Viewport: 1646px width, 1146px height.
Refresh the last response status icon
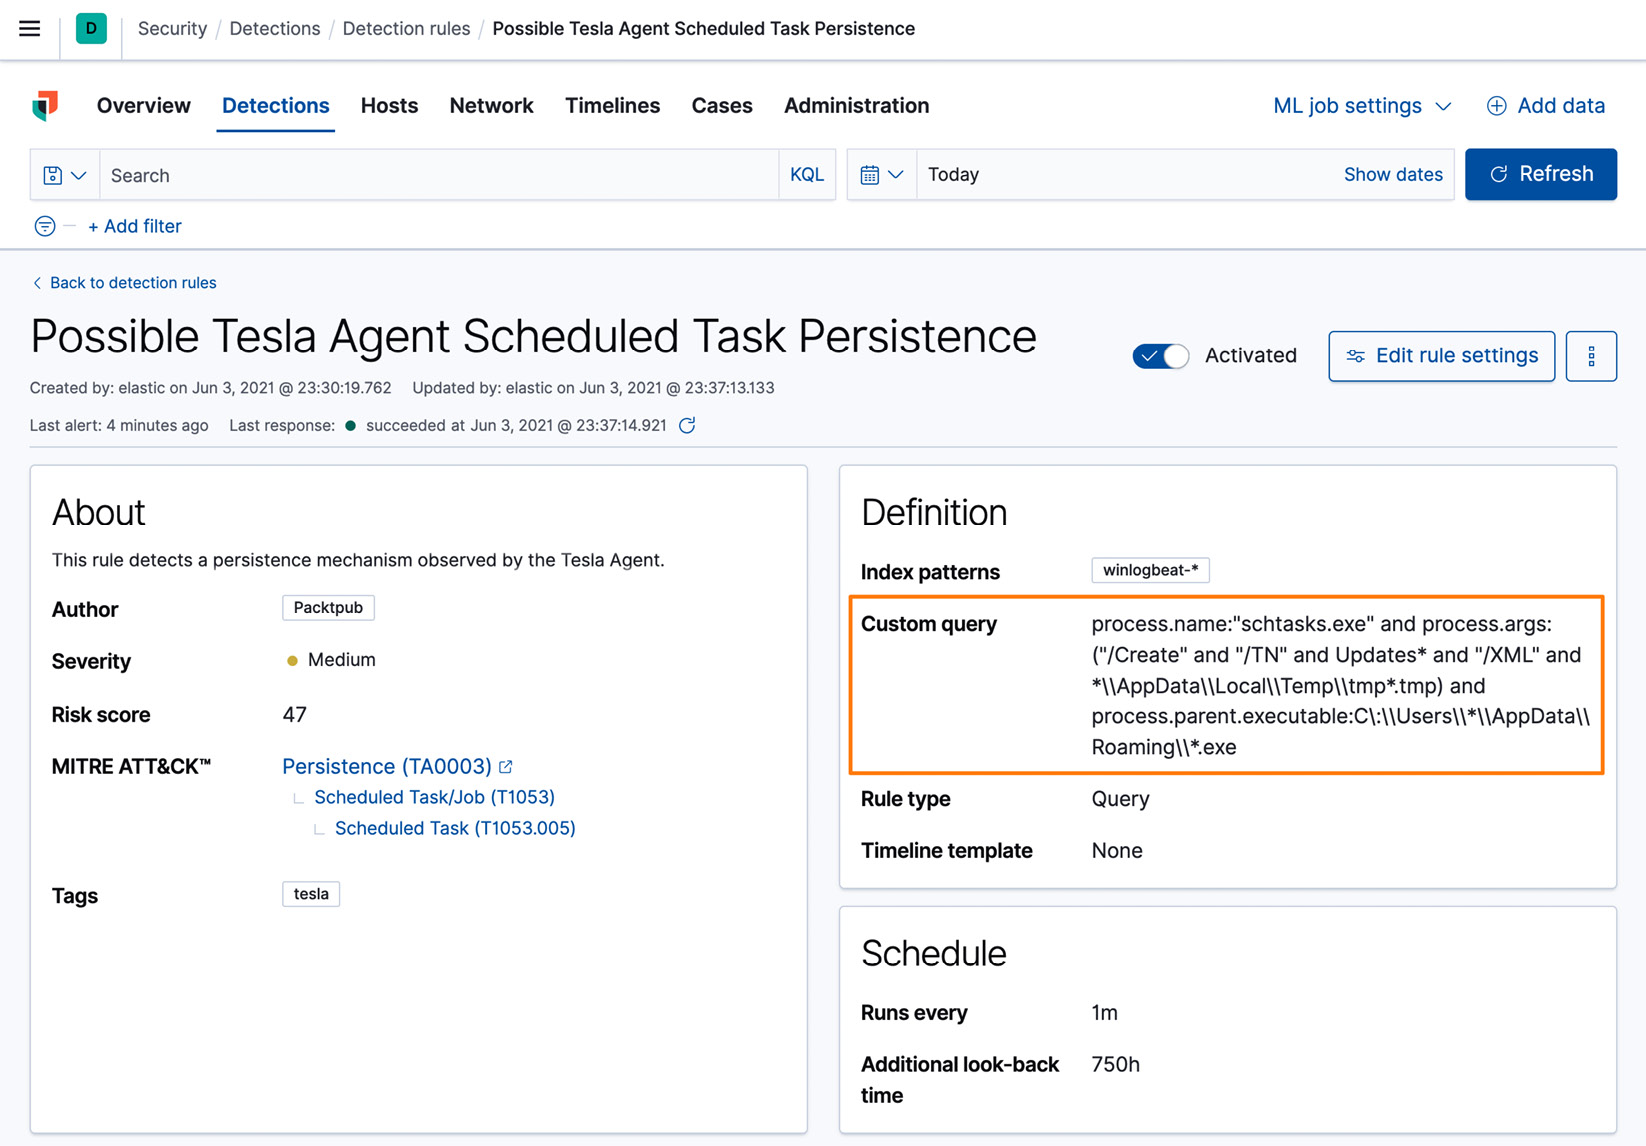point(687,425)
